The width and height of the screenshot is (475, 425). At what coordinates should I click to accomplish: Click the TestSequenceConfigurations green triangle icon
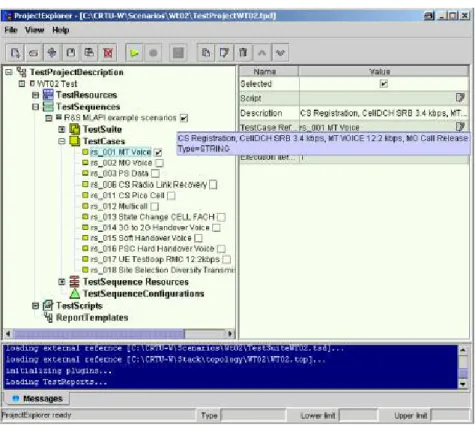coord(75,294)
